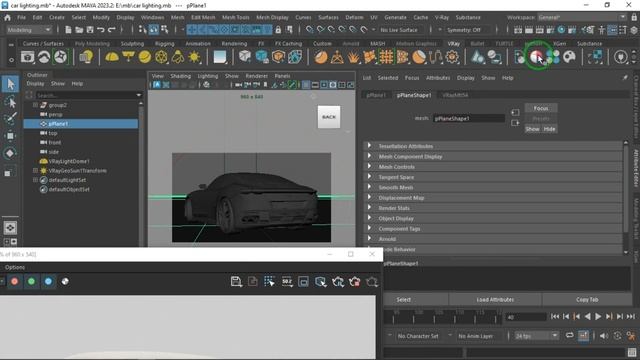Select the Paint selection brush tool
Image resolution: width=640 pixels, height=360 pixels.
tap(10, 118)
